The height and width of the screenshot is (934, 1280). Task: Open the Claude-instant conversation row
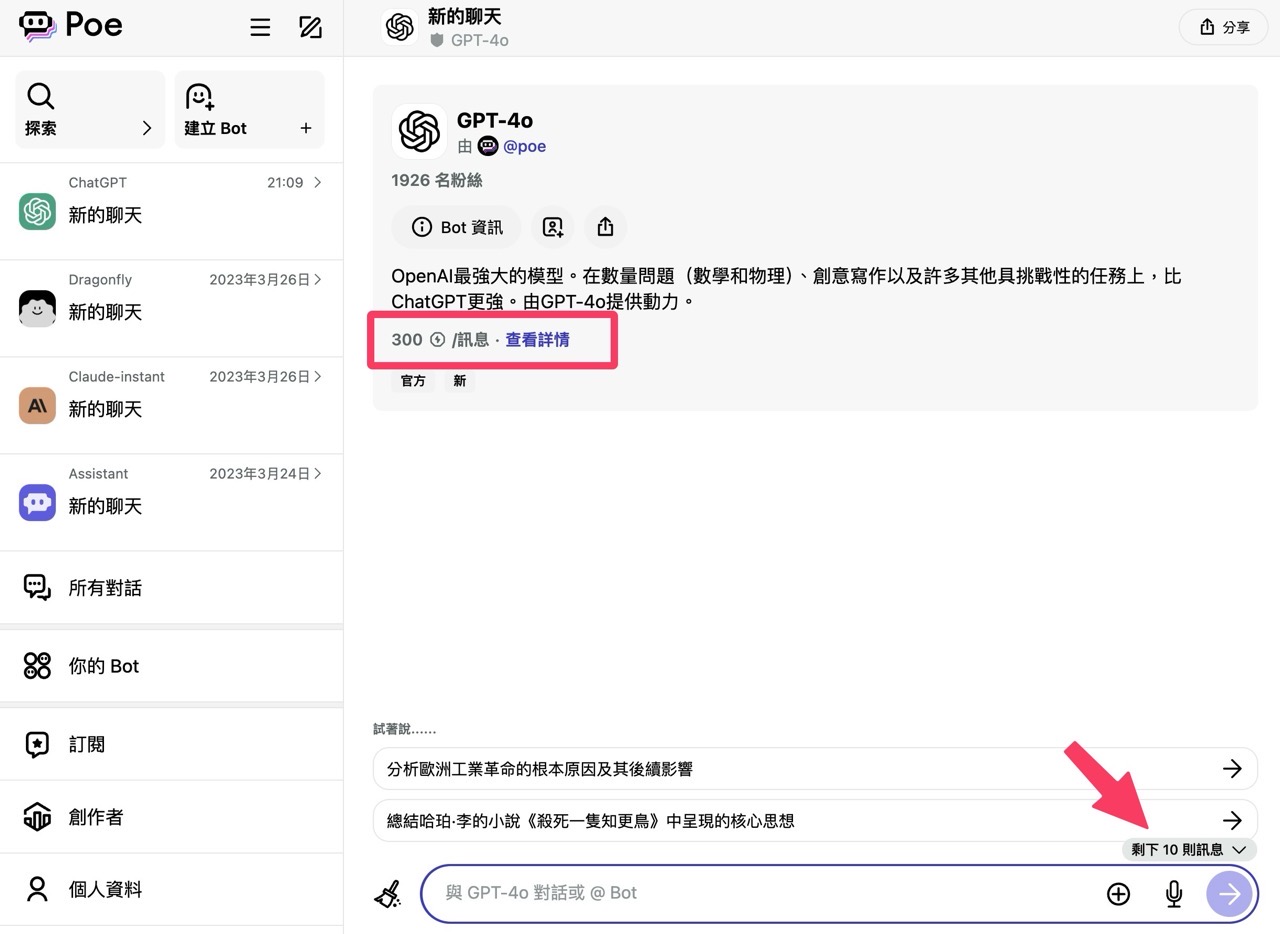point(171,406)
